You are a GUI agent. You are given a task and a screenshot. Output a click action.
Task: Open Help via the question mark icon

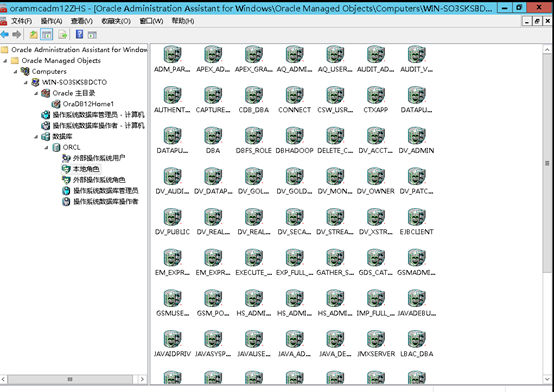point(79,34)
